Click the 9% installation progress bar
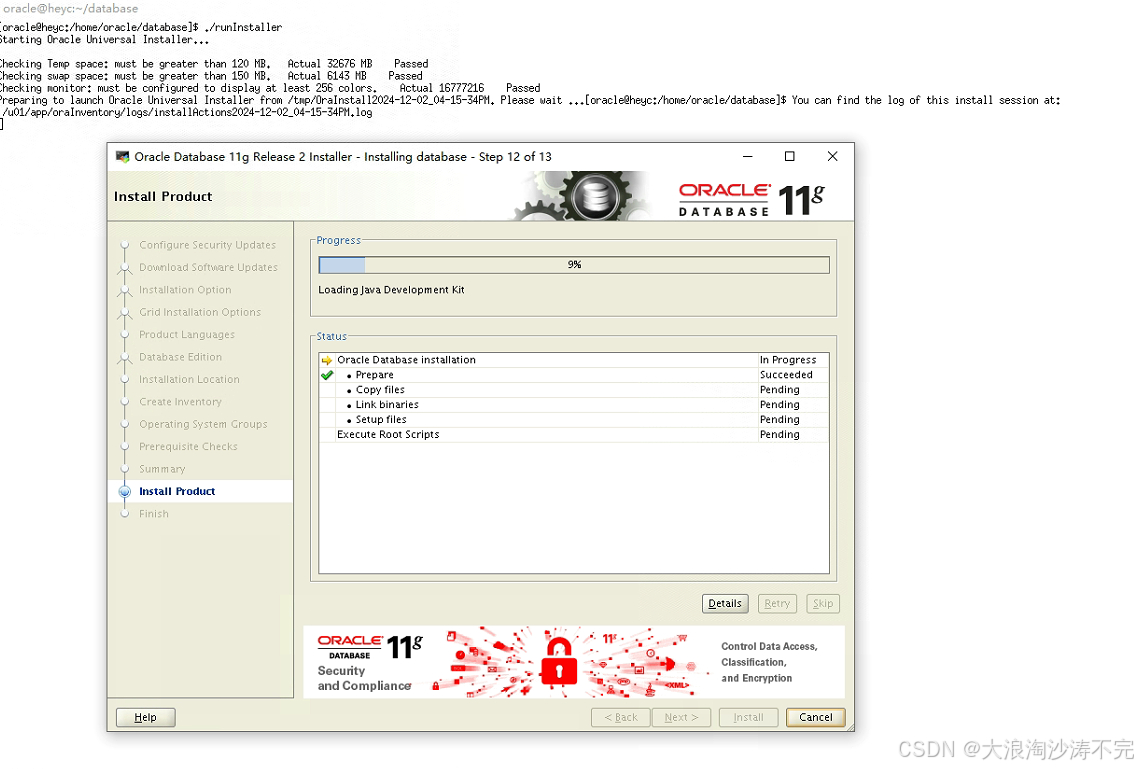This screenshot has width=1138, height=769. click(x=573, y=265)
